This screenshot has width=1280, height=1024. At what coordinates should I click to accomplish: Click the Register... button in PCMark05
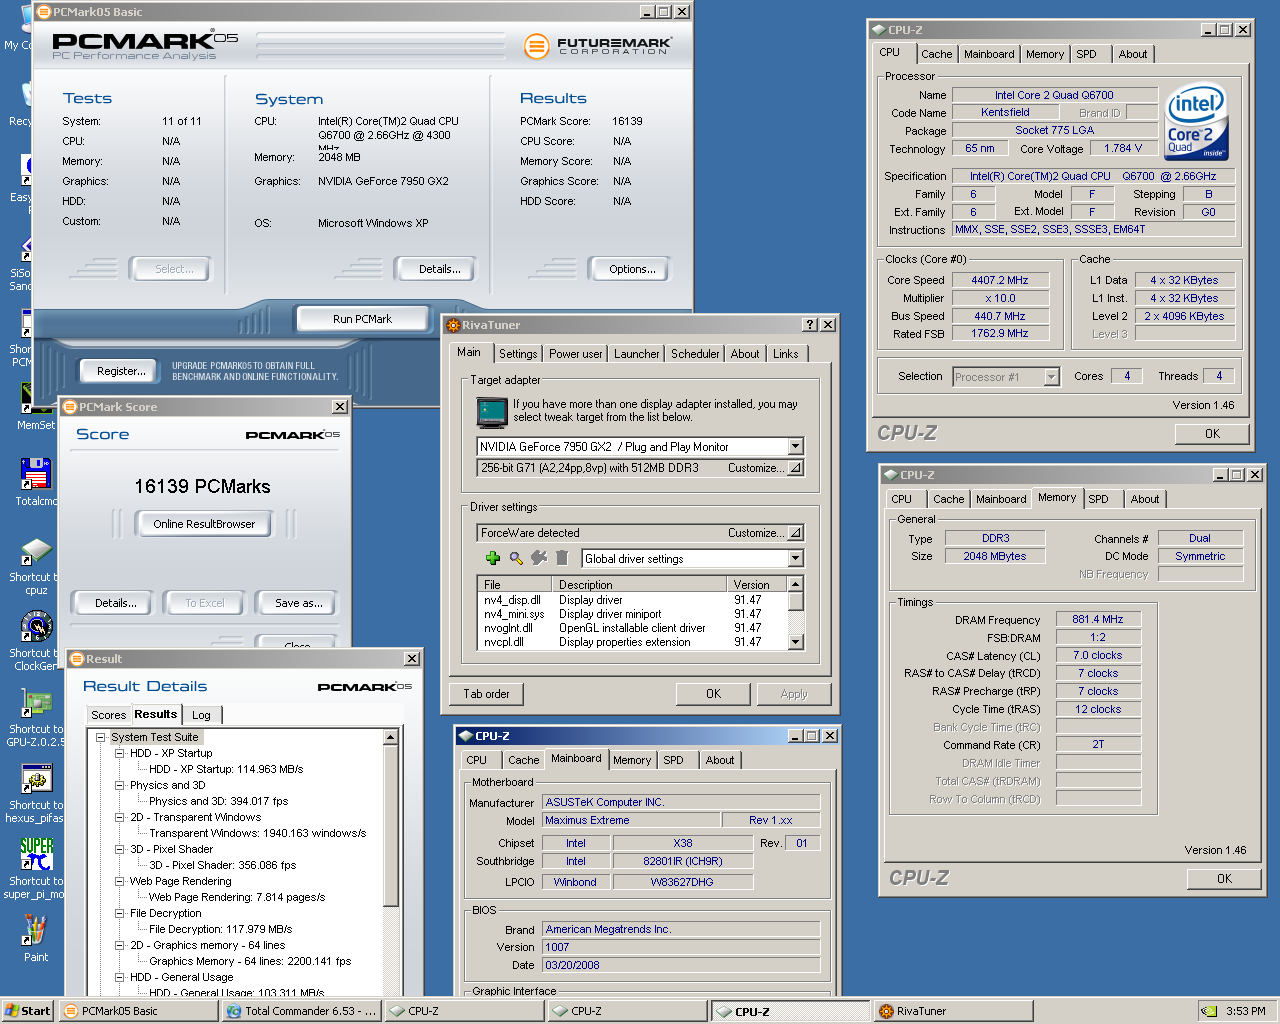(120, 371)
